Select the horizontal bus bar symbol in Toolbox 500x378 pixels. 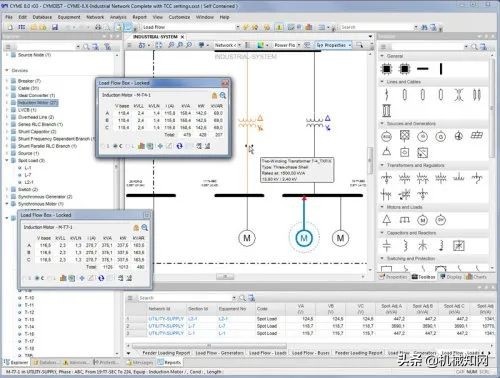pos(422,69)
